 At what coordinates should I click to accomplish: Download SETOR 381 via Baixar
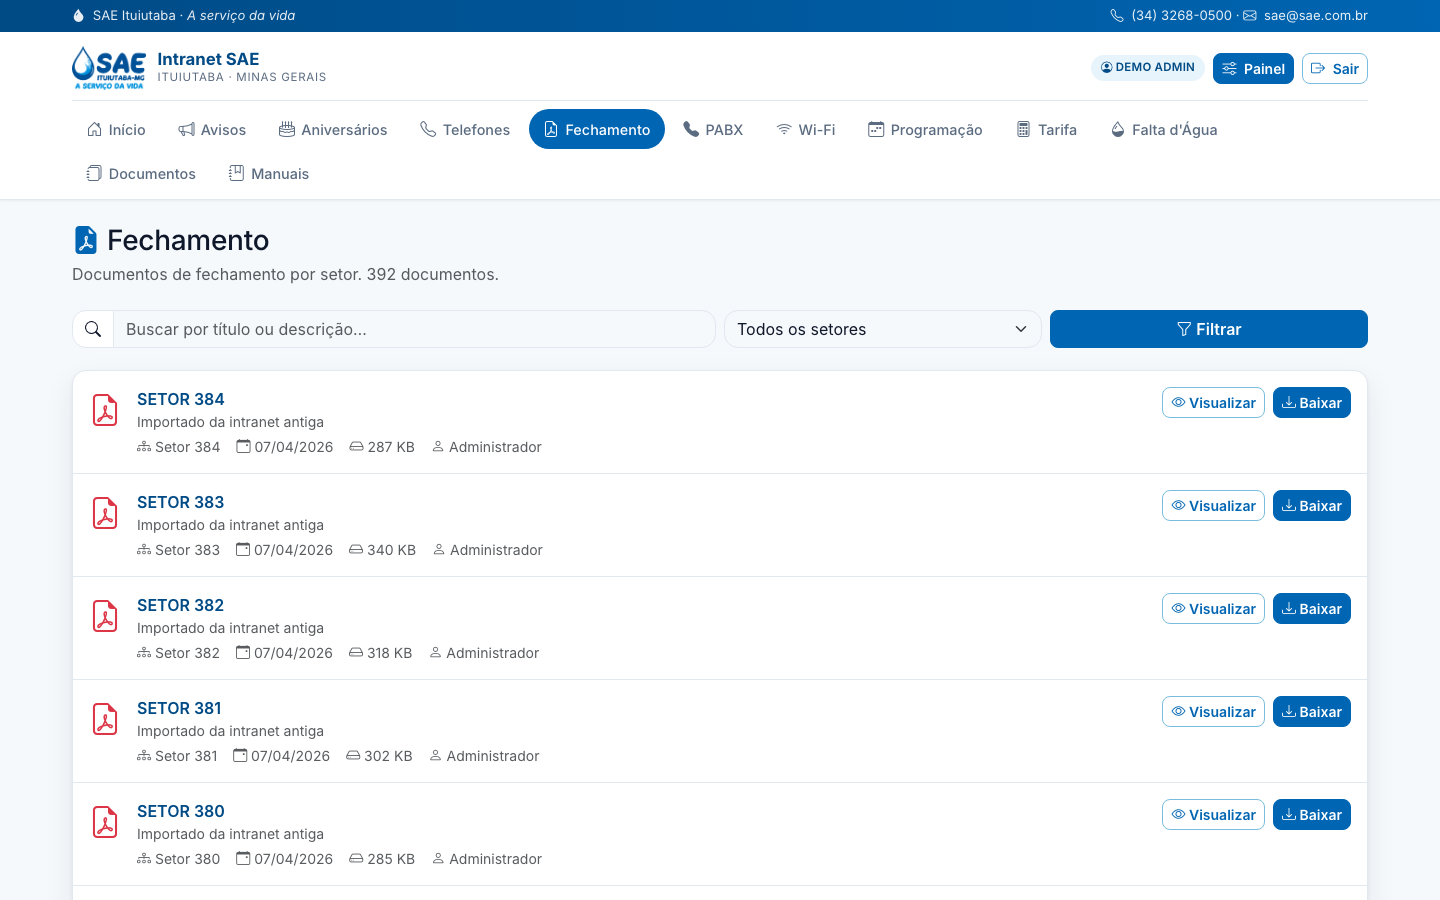pyautogui.click(x=1312, y=711)
